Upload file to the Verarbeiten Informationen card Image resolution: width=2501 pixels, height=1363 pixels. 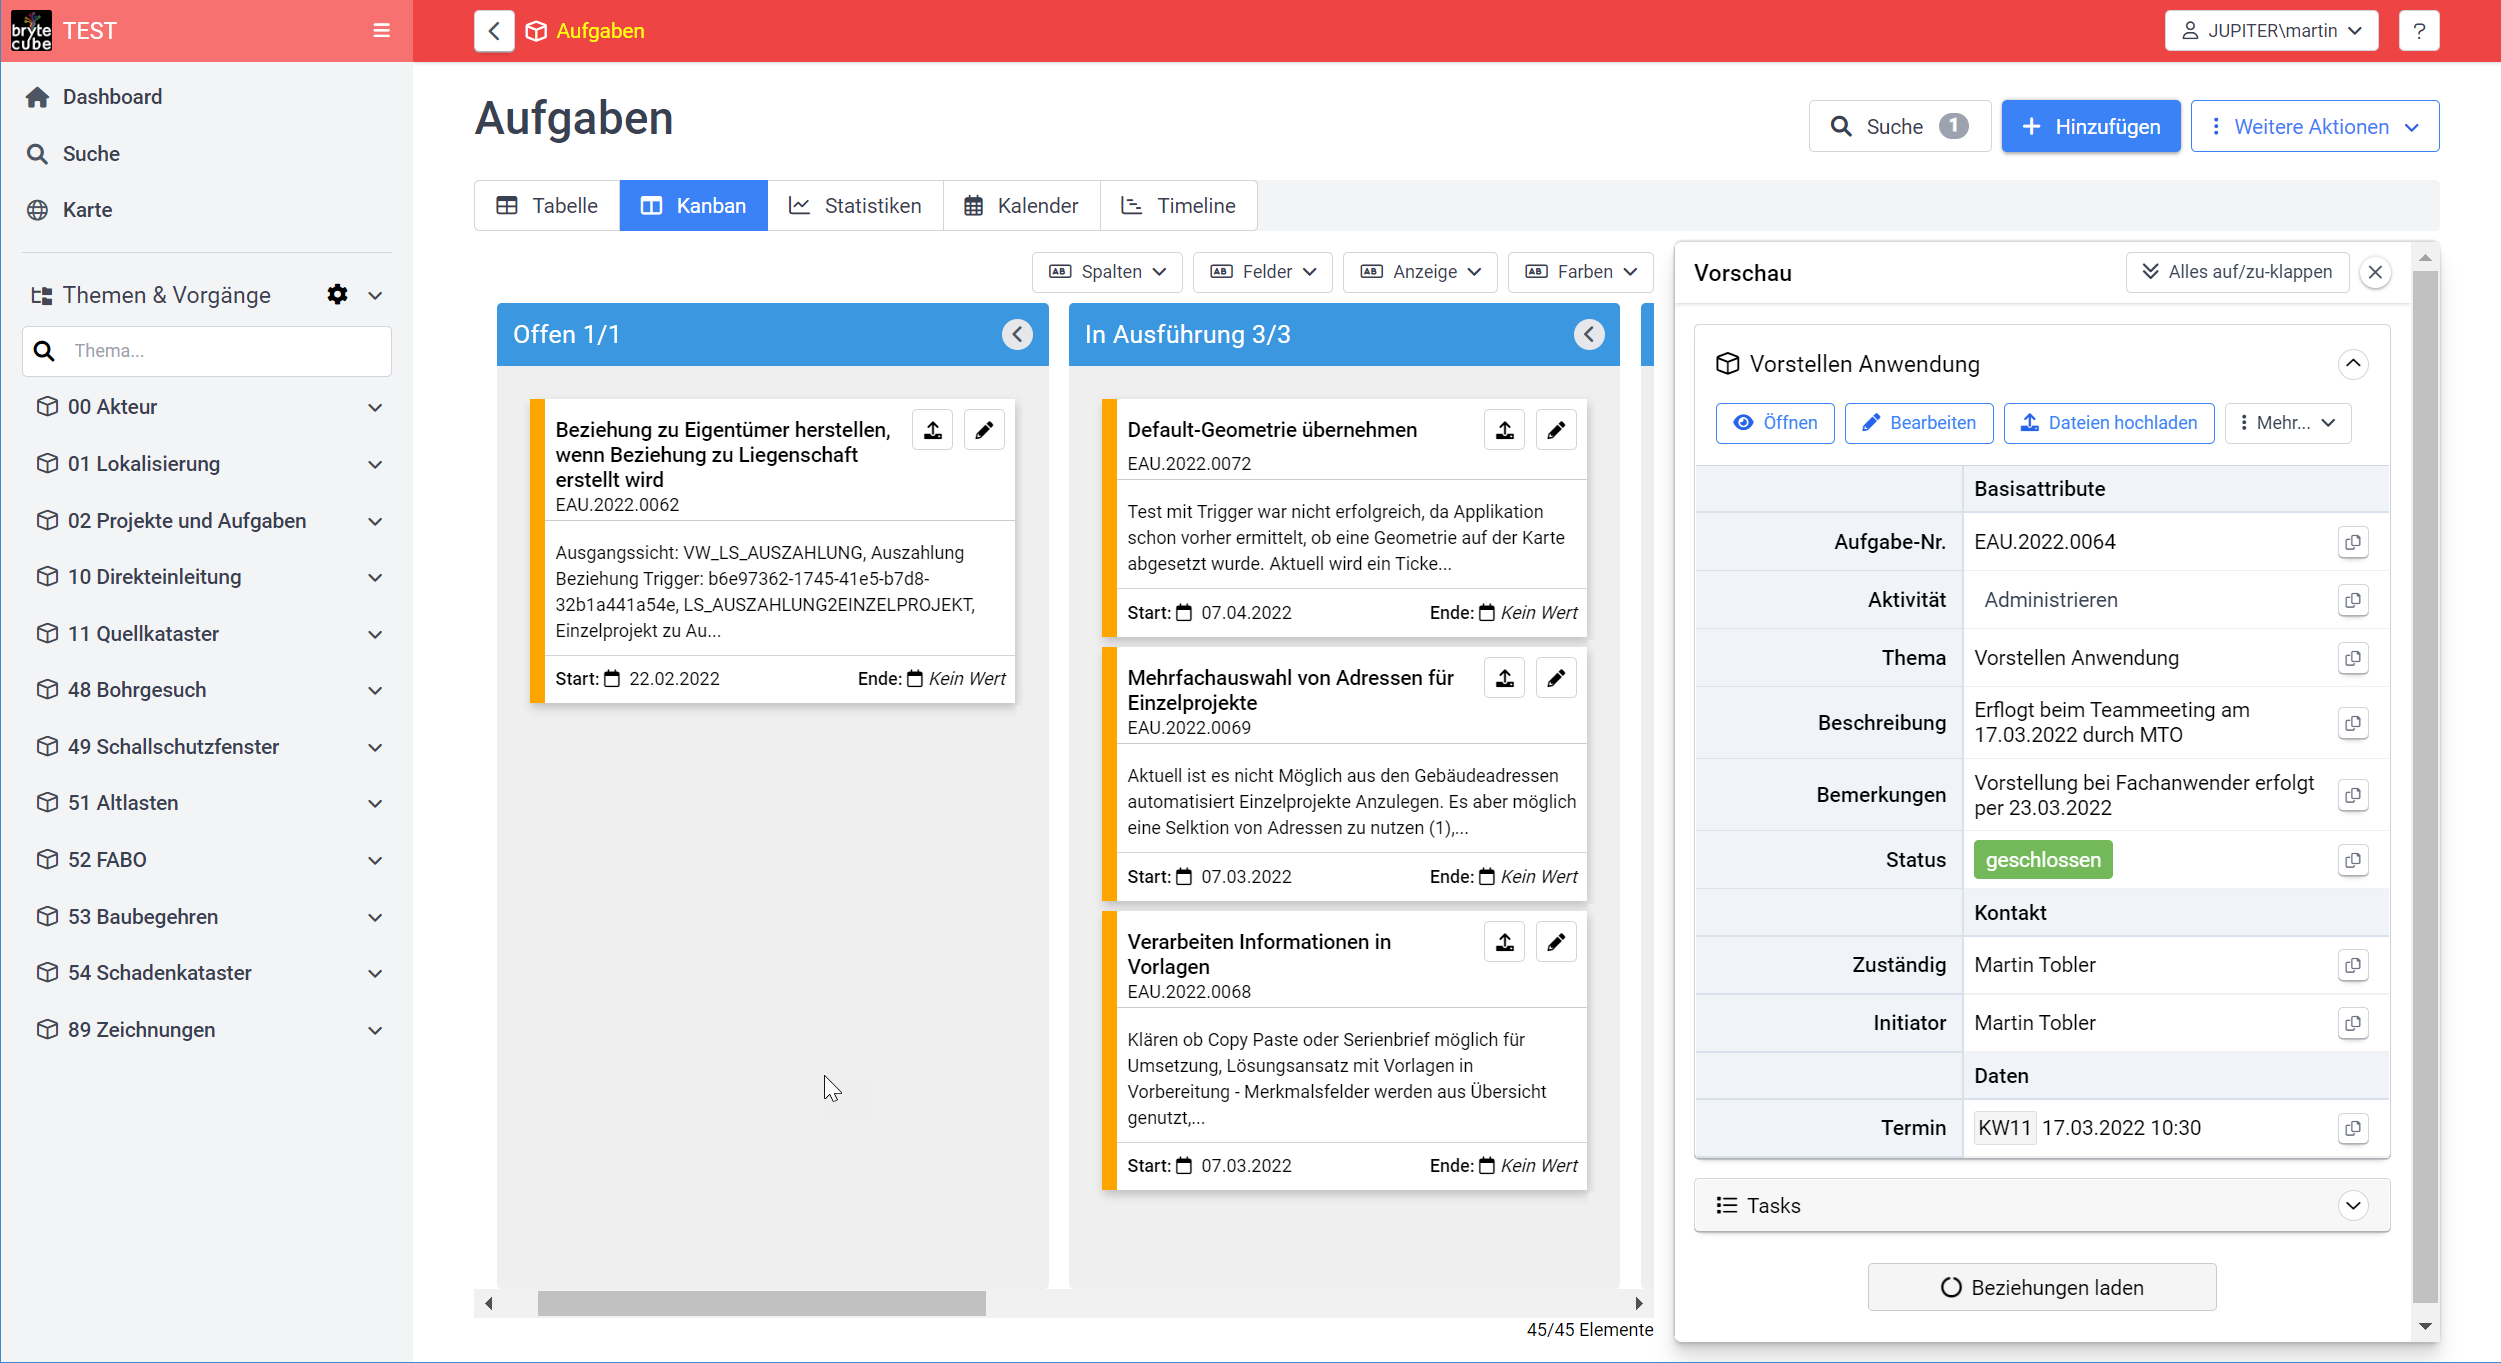click(x=1505, y=942)
